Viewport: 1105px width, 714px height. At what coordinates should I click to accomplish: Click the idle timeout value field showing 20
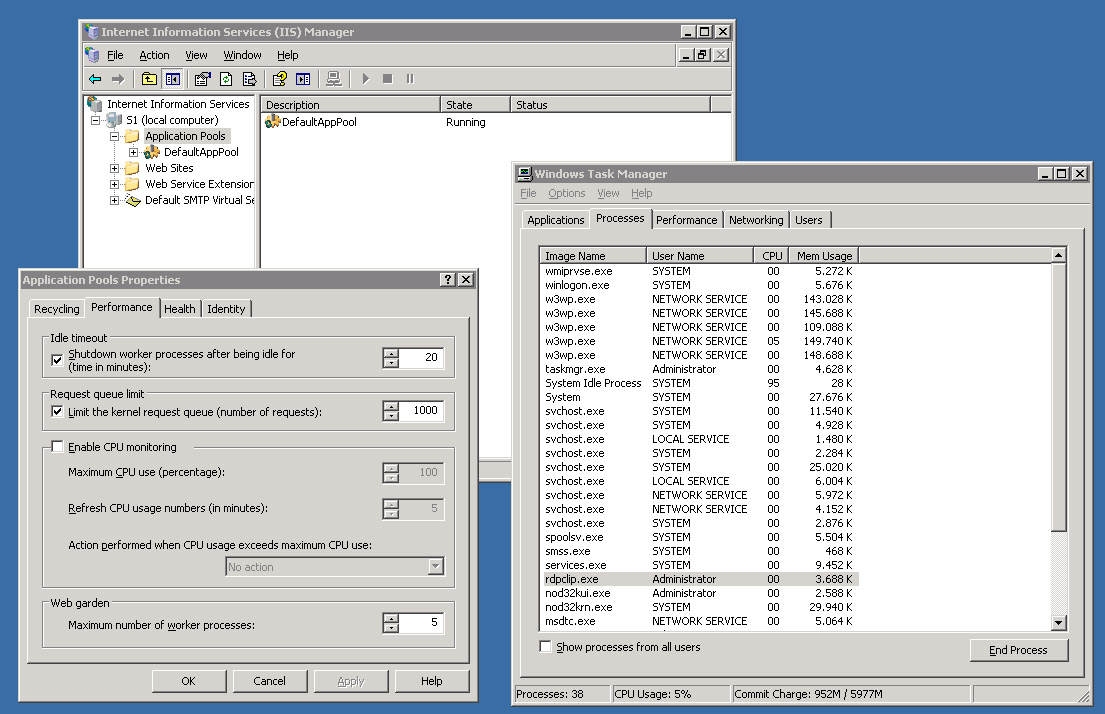(x=421, y=357)
